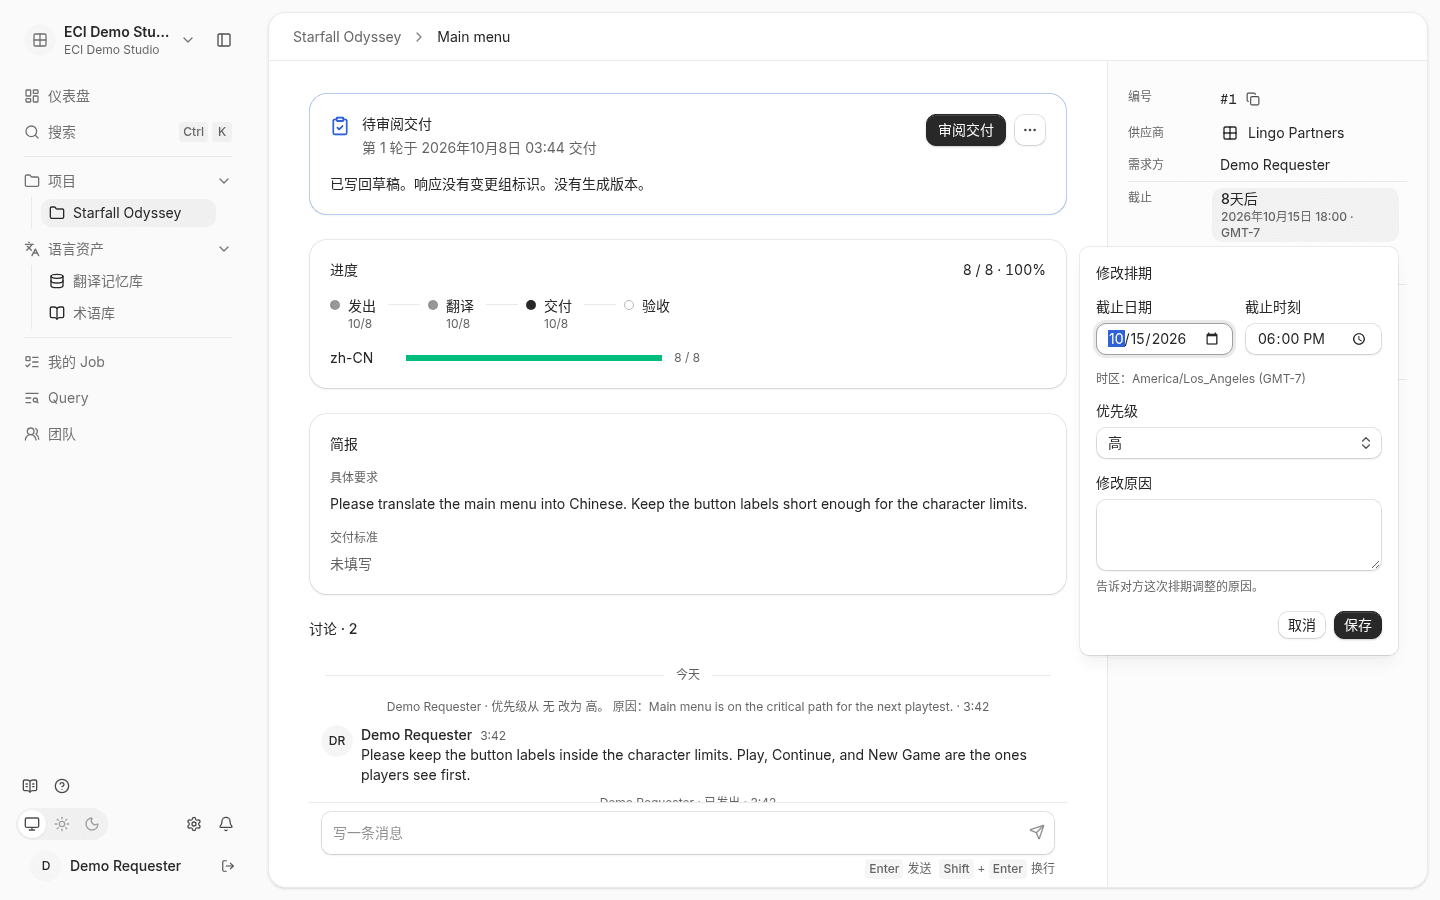Click the pending review clipboard icon
Screen dimensions: 1440x900
340,126
